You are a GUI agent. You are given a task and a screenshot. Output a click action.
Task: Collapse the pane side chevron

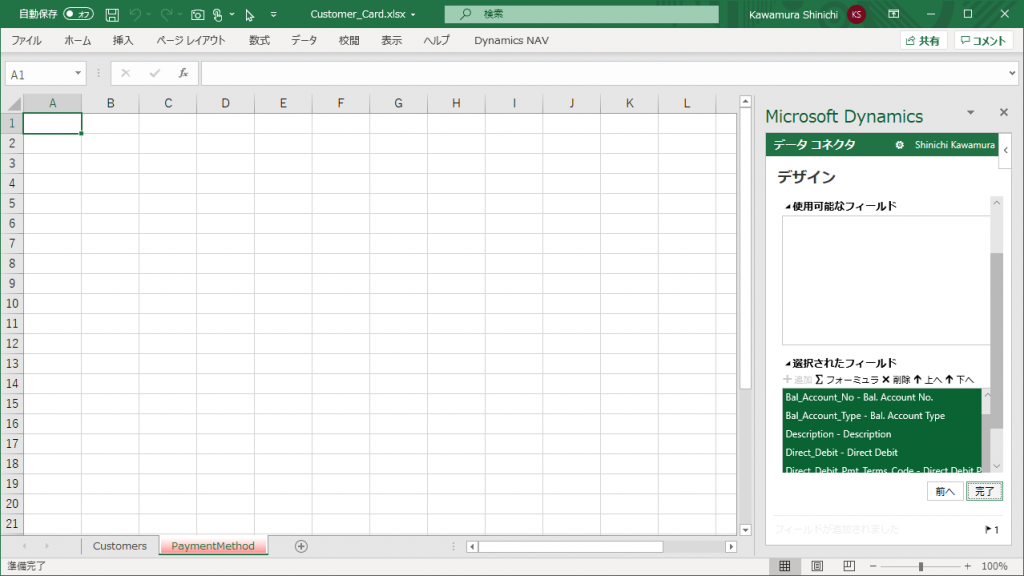[x=1006, y=150]
